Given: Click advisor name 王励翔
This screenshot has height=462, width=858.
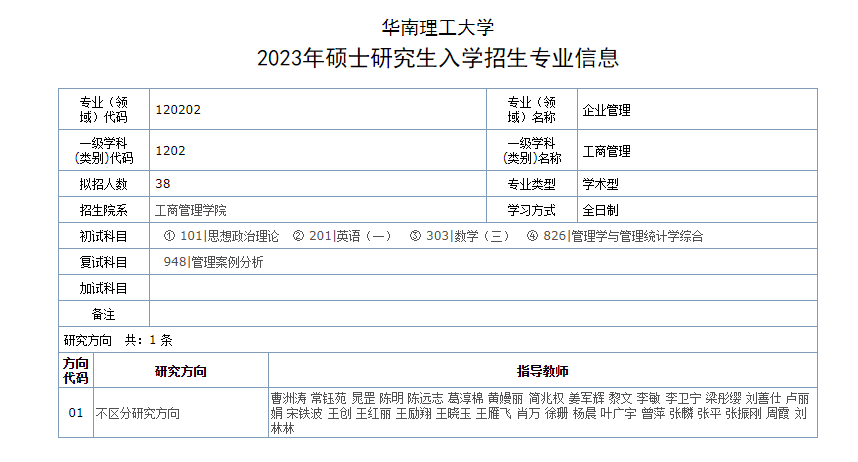Looking at the screenshot, I should [x=413, y=413].
